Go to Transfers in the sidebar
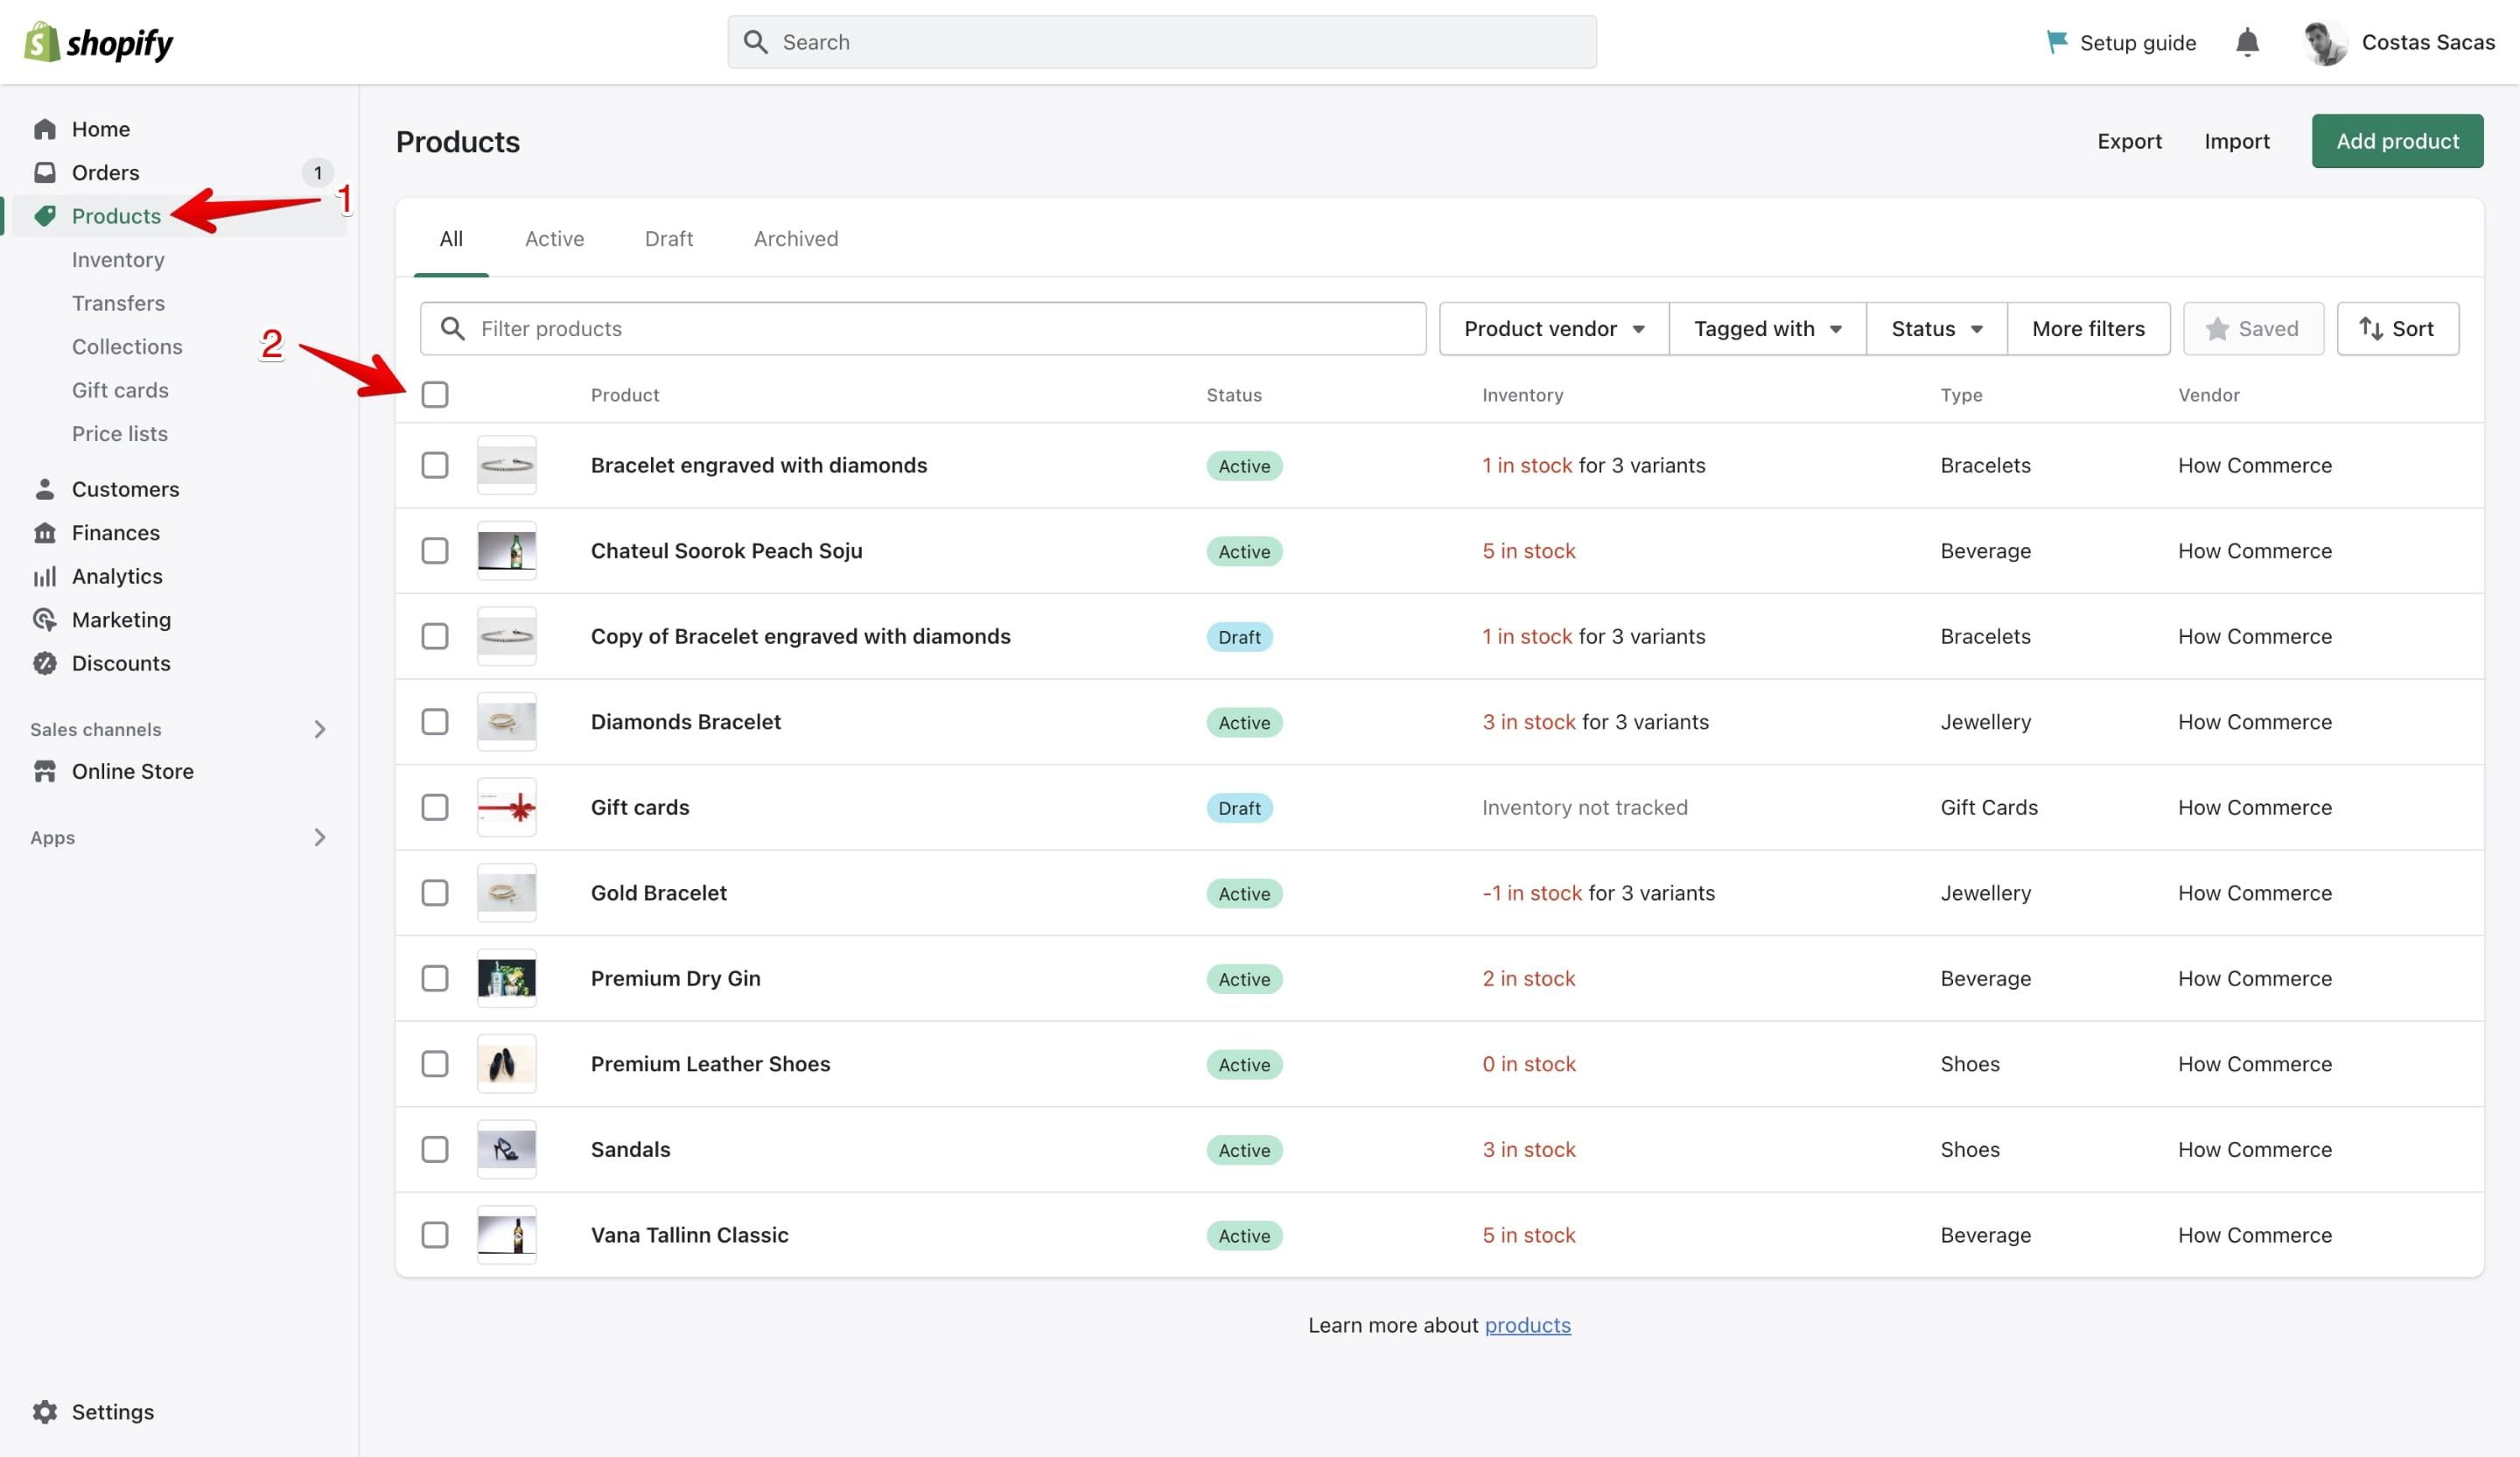The height and width of the screenshot is (1457, 2520). pos(118,303)
